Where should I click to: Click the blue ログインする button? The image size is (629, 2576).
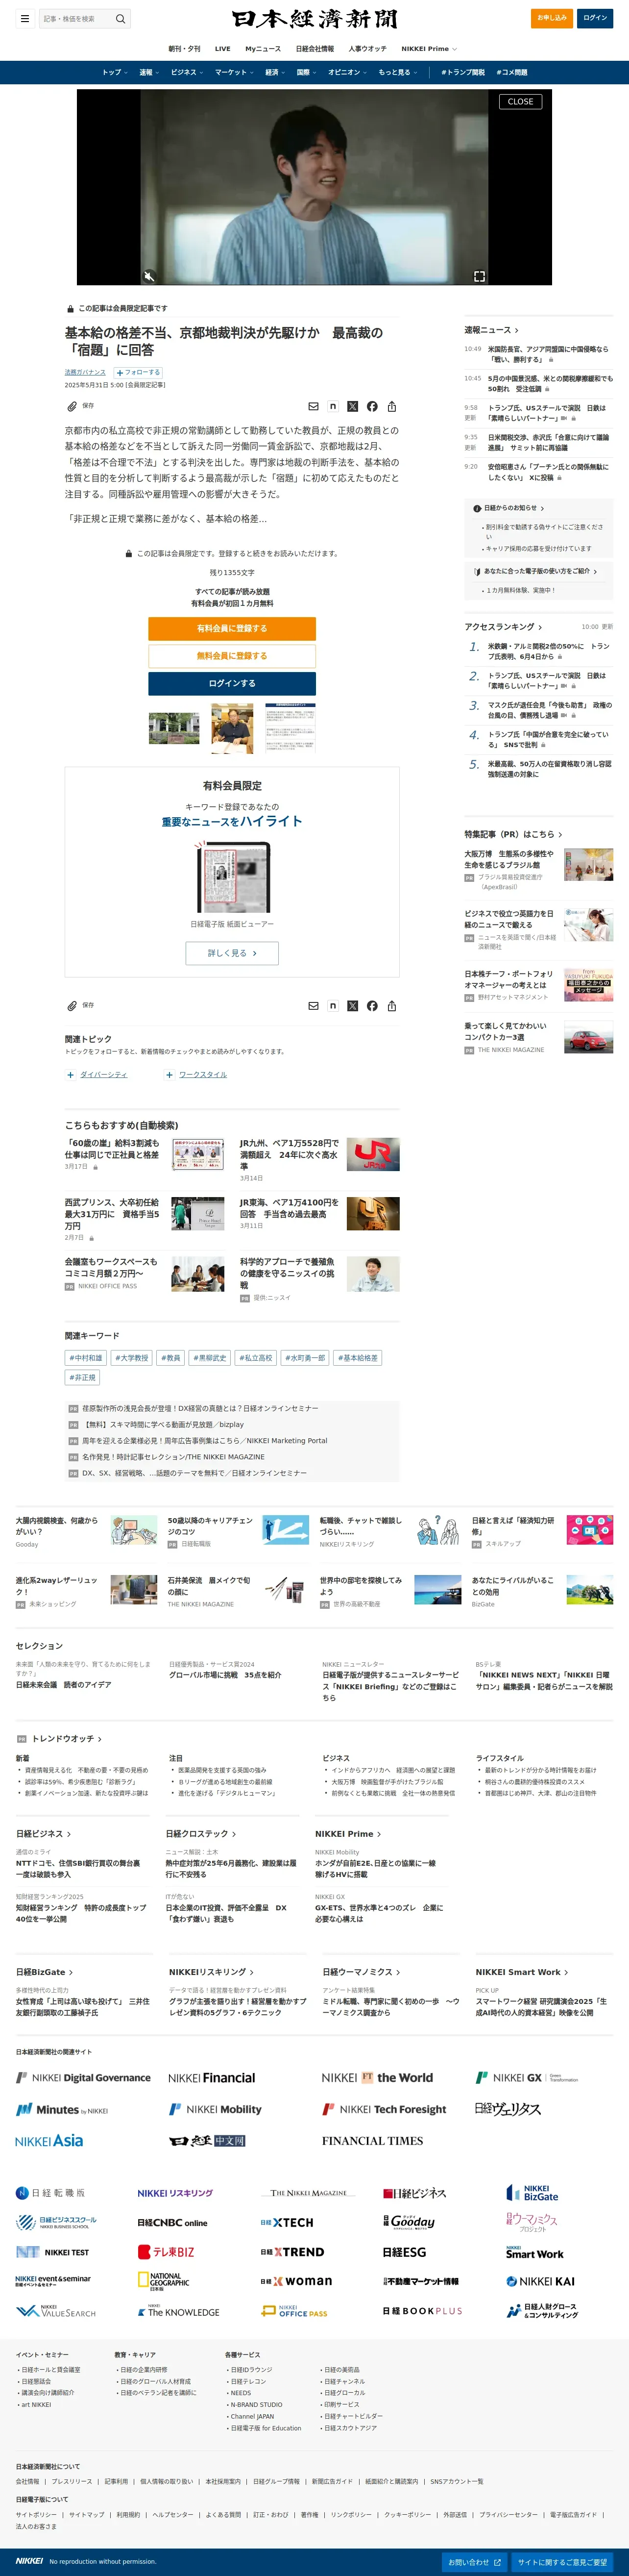pyautogui.click(x=232, y=683)
